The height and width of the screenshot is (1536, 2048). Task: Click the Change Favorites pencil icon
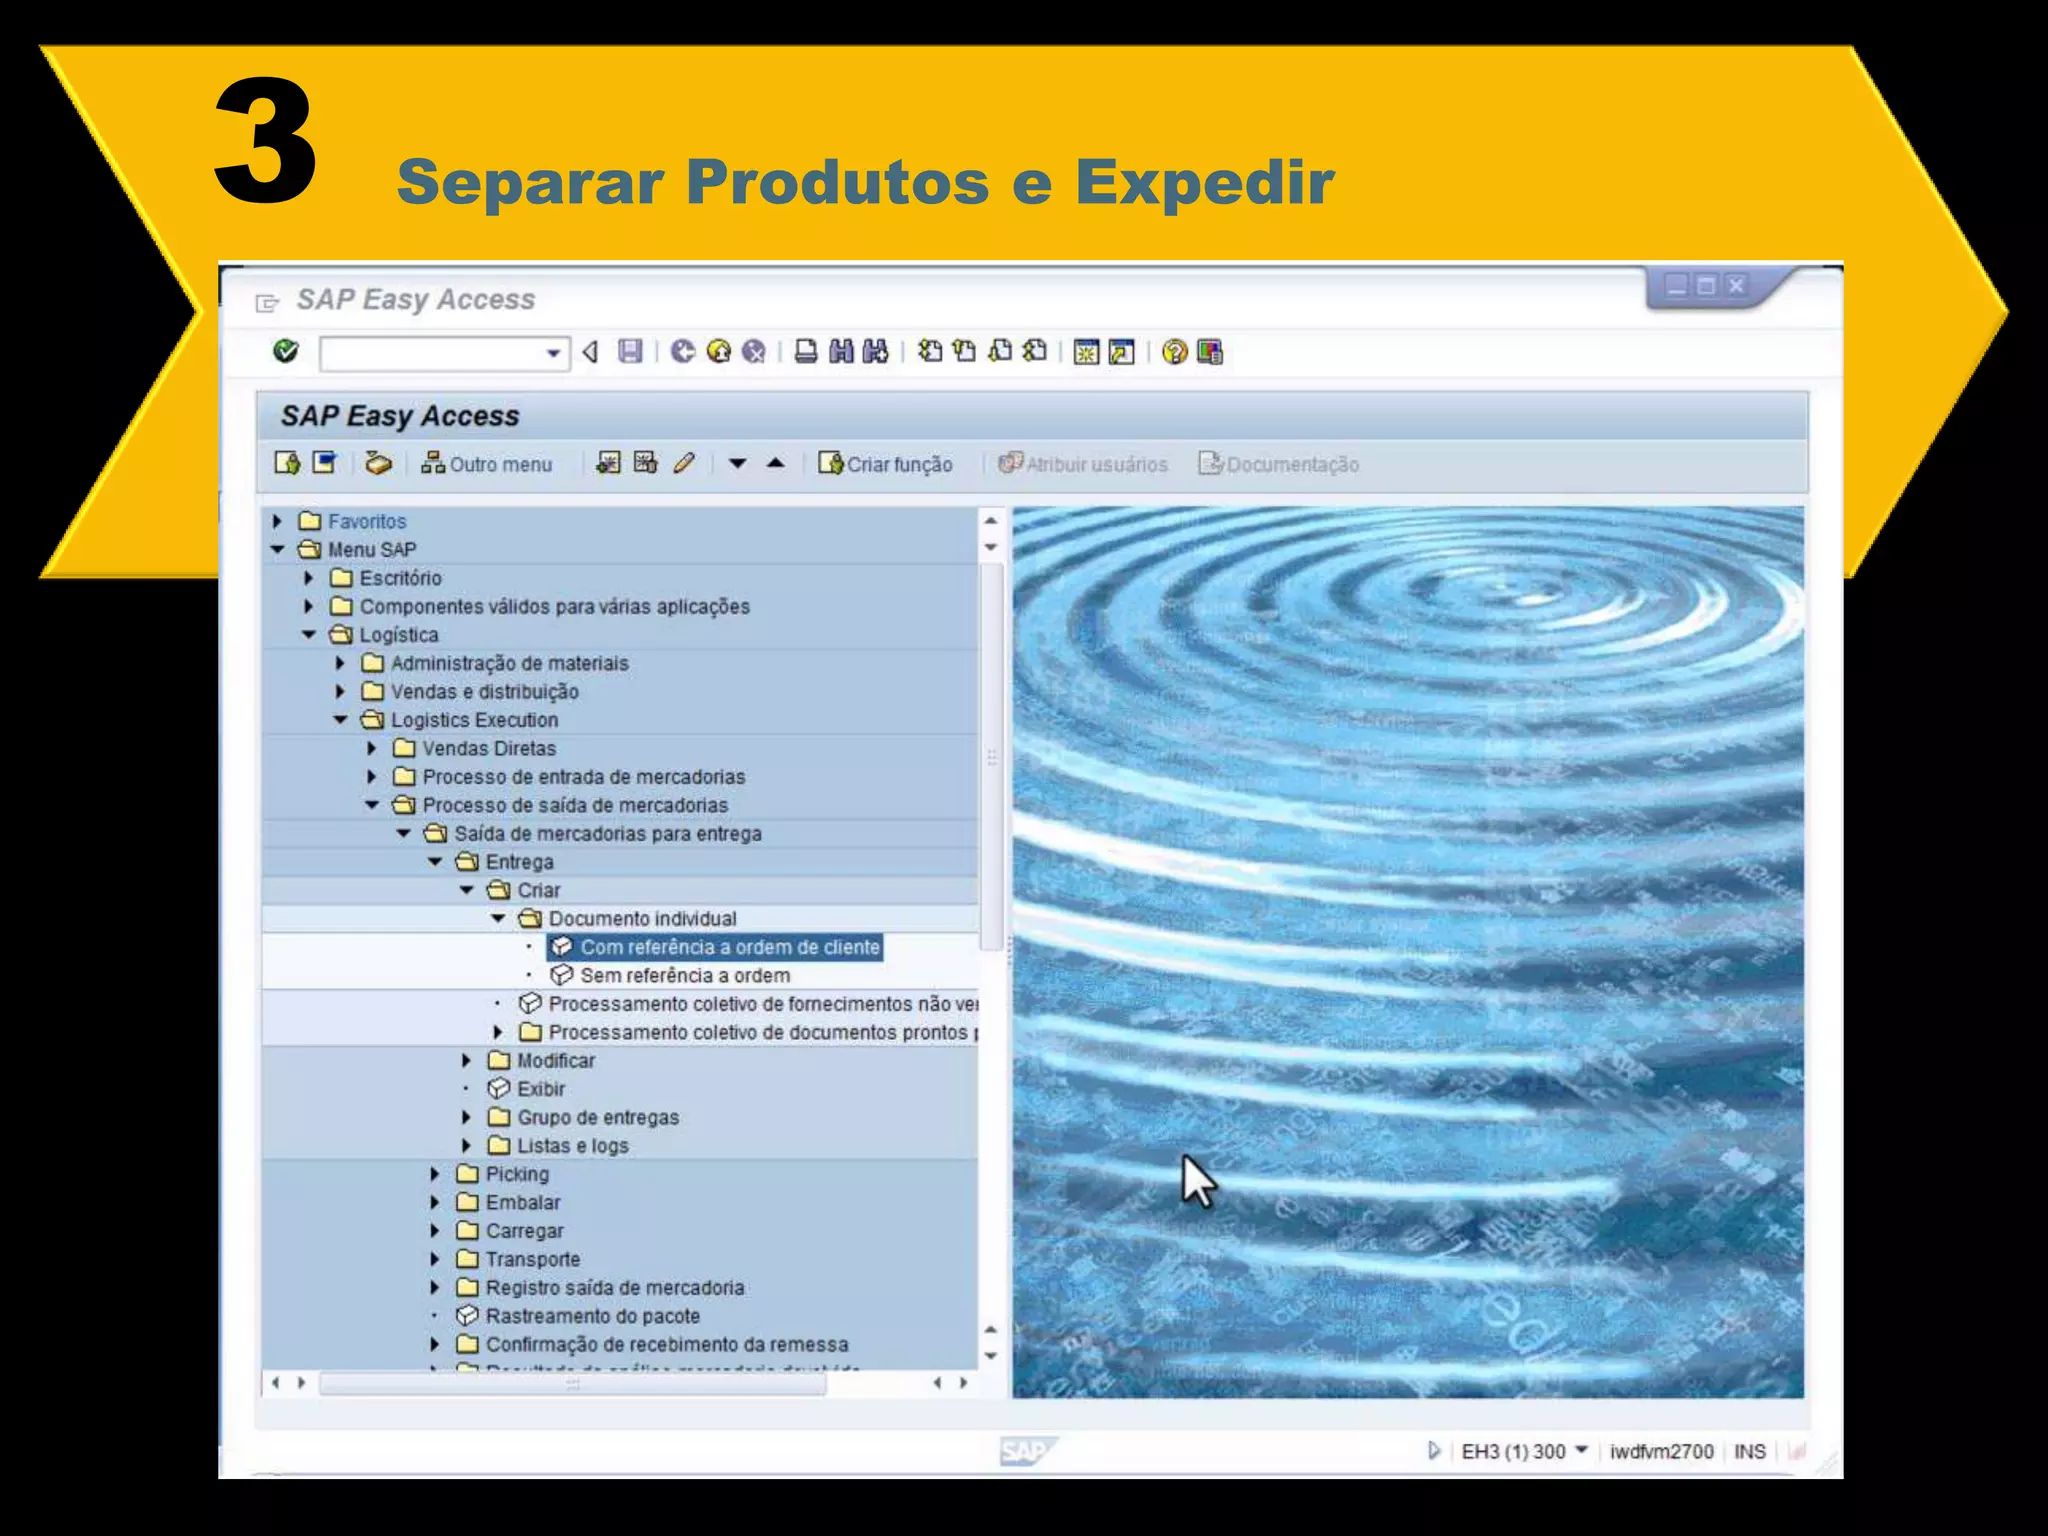click(x=684, y=463)
